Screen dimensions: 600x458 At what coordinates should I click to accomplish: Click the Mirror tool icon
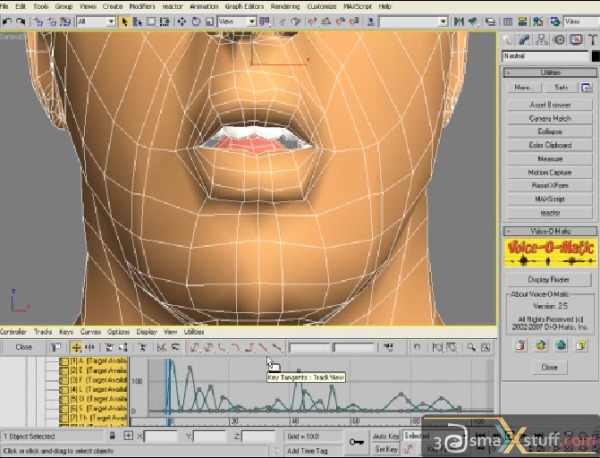pyautogui.click(x=458, y=21)
